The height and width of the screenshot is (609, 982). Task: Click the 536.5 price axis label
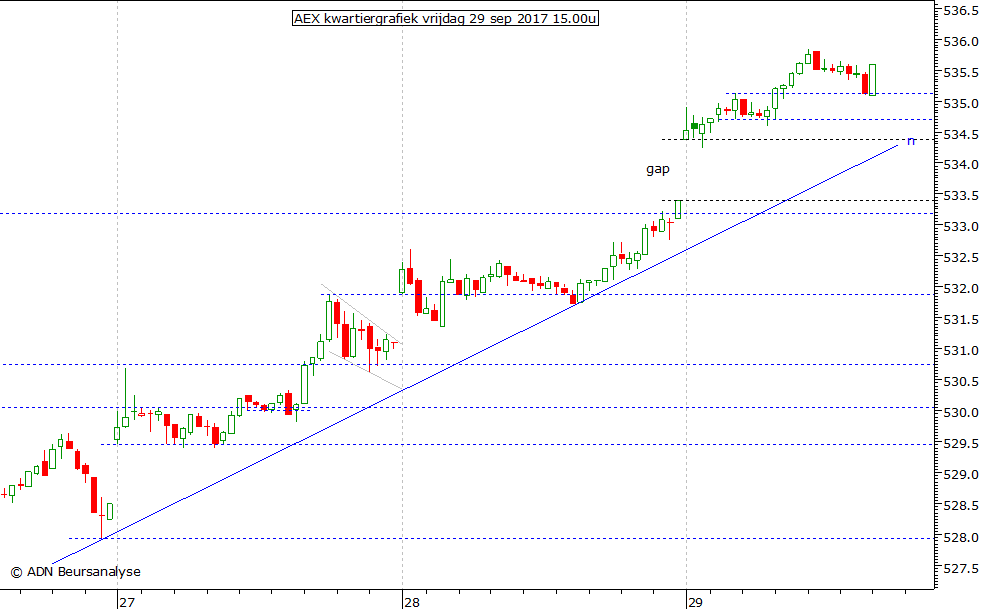click(x=961, y=11)
